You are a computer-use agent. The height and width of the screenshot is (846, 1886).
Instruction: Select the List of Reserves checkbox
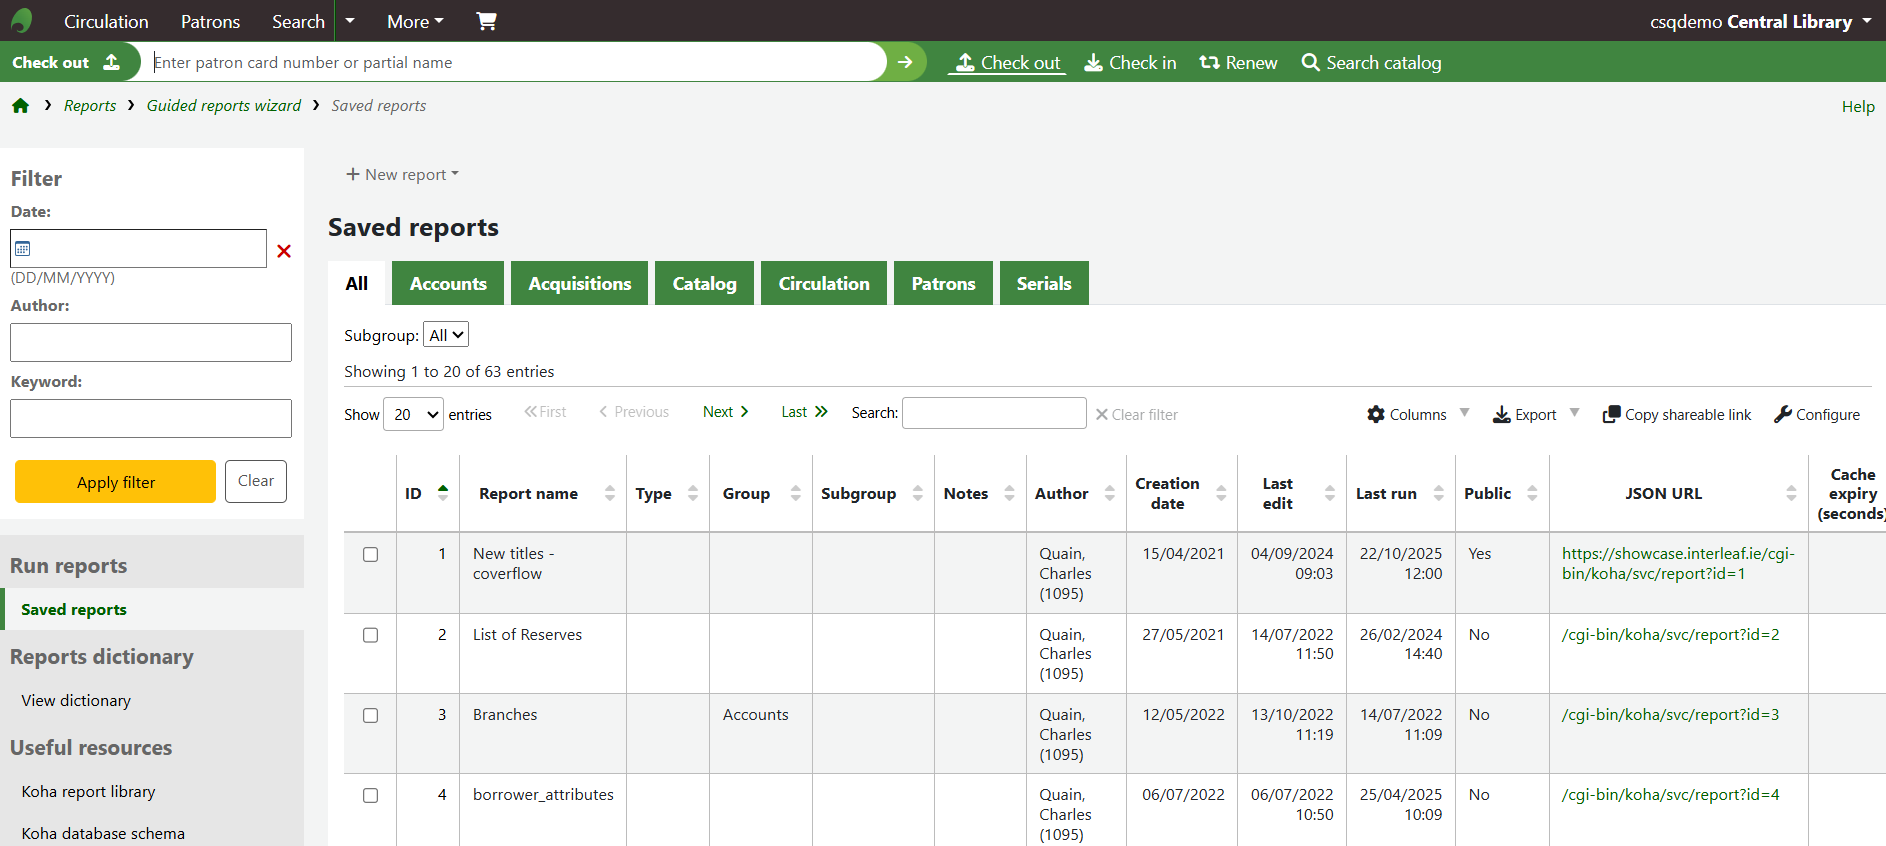pyautogui.click(x=370, y=635)
